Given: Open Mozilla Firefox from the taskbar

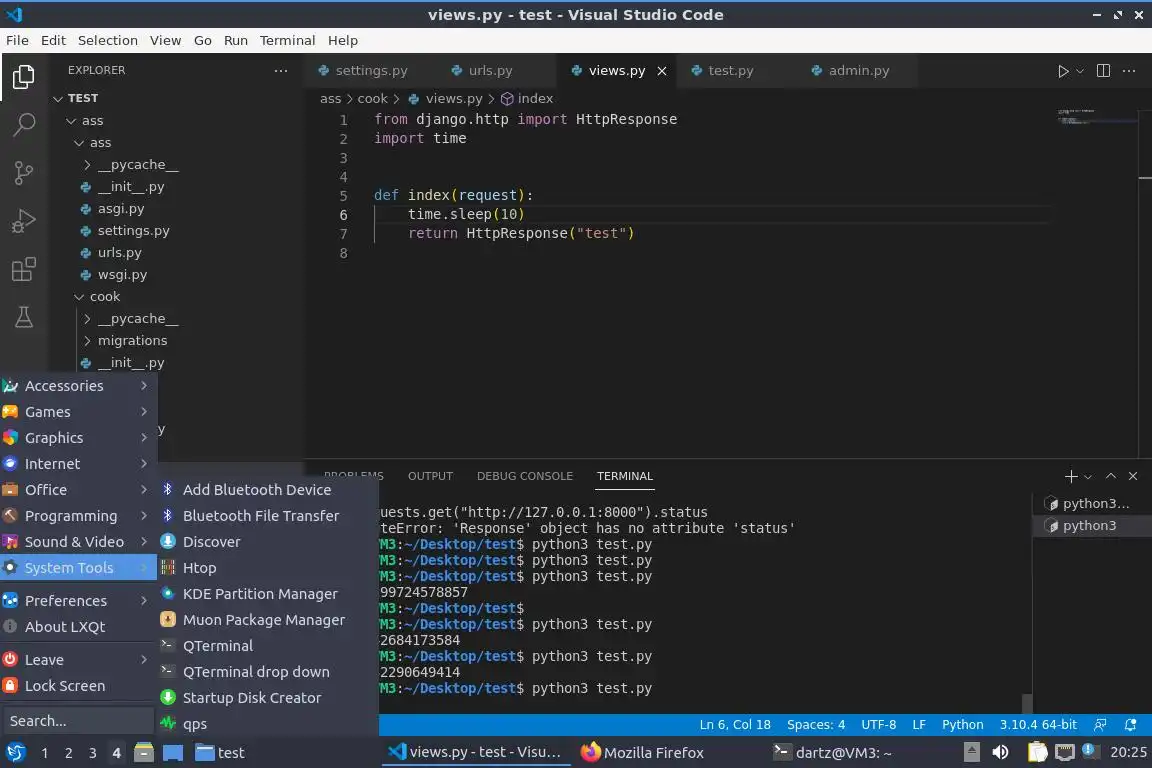Looking at the screenshot, I should tap(642, 753).
